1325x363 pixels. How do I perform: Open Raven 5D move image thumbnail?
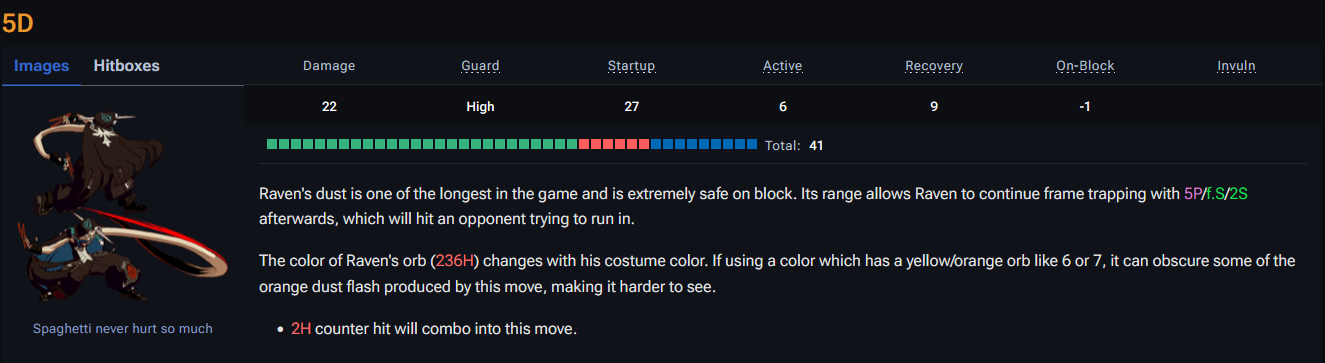click(x=122, y=204)
